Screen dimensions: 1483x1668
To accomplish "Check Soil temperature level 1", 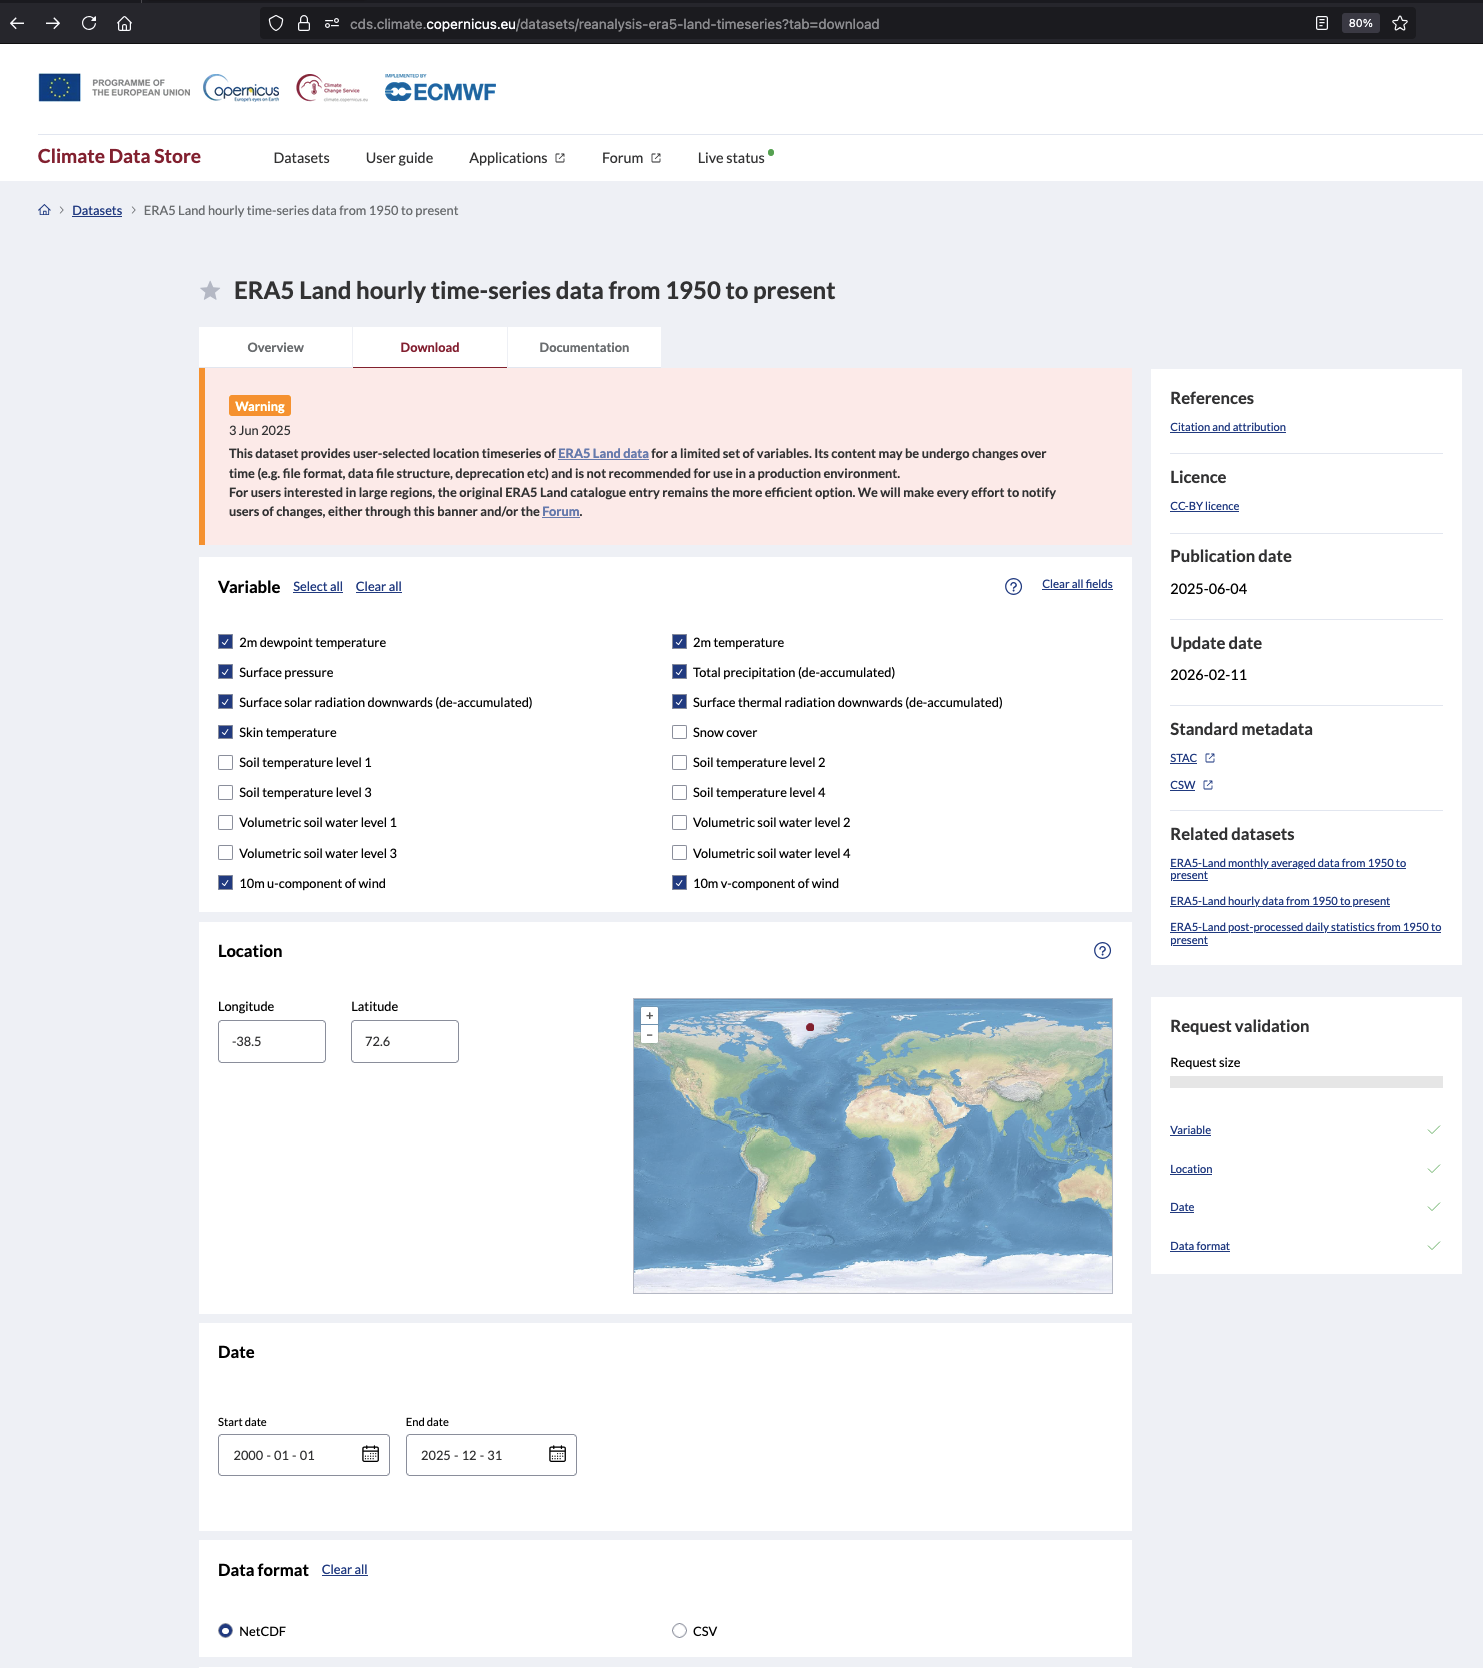I will pos(226,763).
